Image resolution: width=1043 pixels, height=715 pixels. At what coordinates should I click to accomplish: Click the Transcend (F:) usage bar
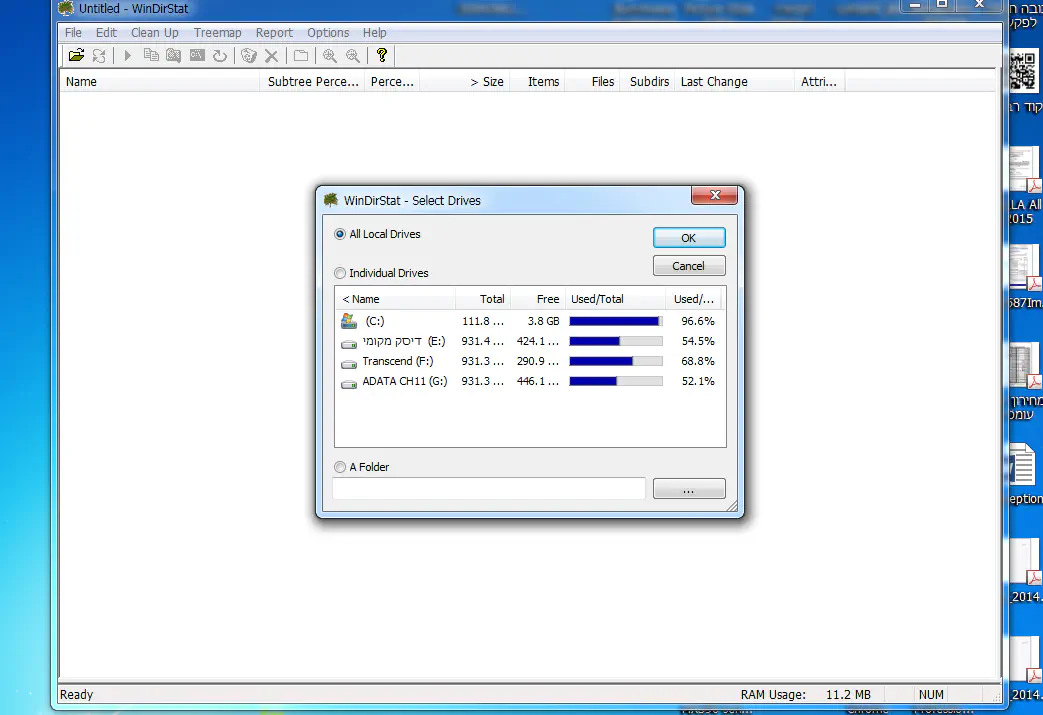pyautogui.click(x=615, y=361)
